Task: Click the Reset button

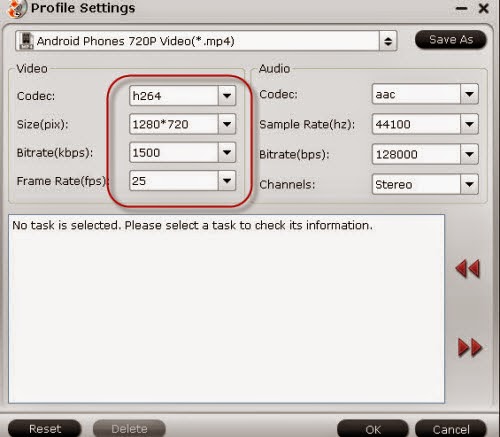Action: point(45,429)
